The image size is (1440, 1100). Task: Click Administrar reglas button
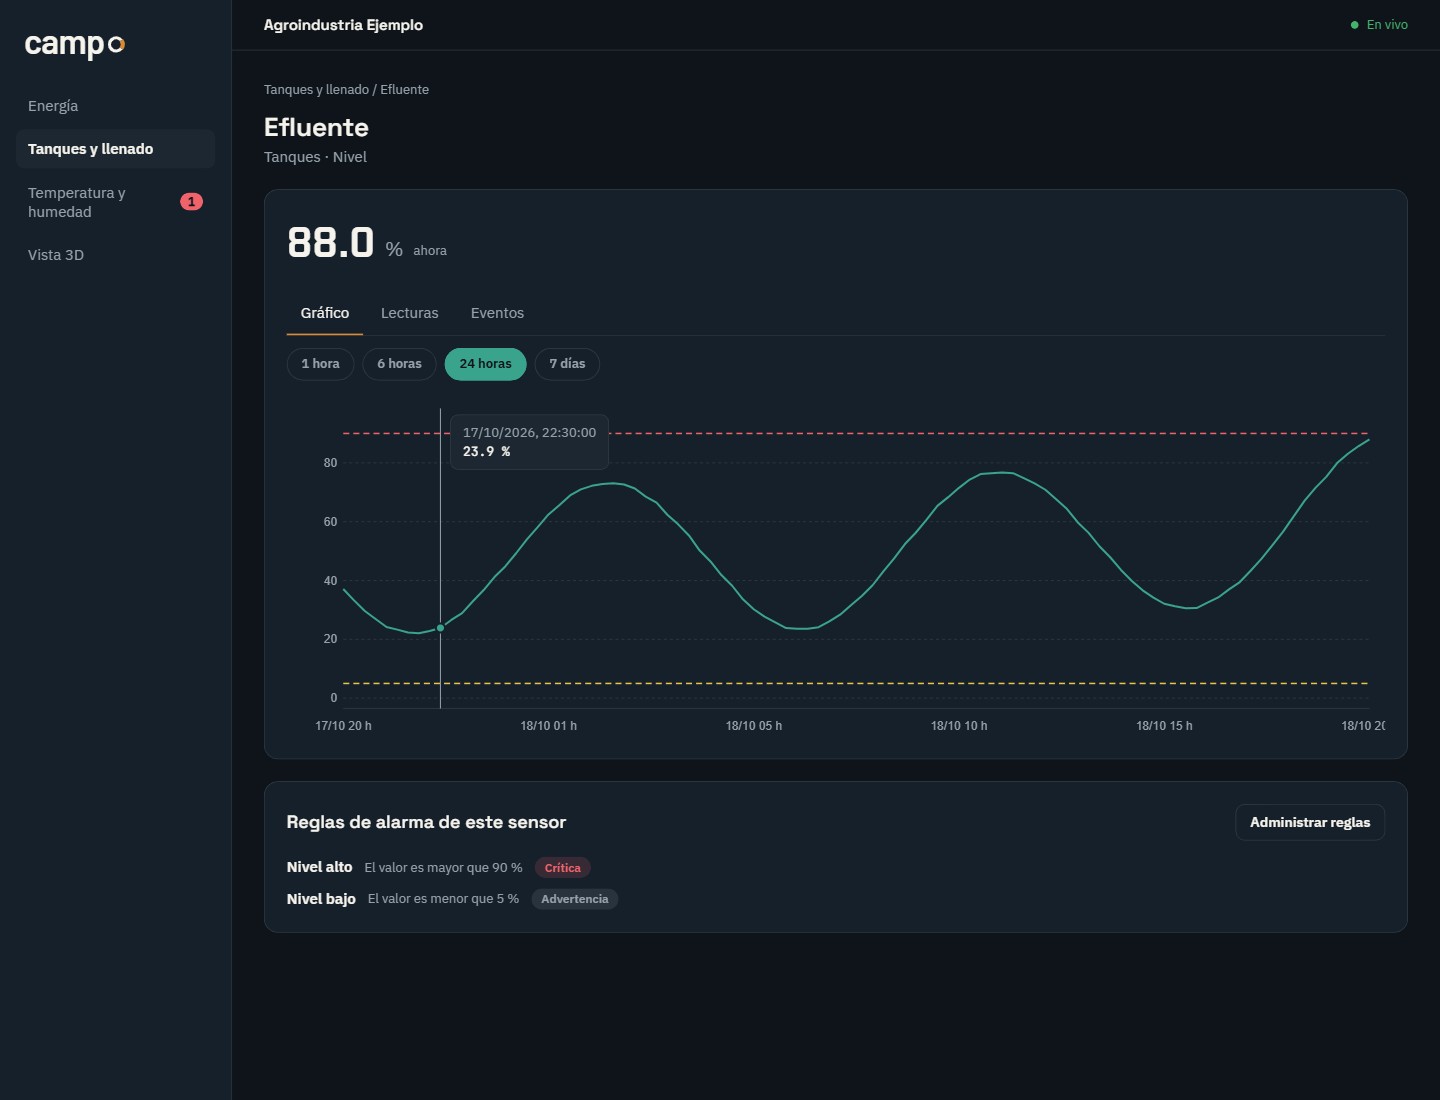tap(1310, 822)
